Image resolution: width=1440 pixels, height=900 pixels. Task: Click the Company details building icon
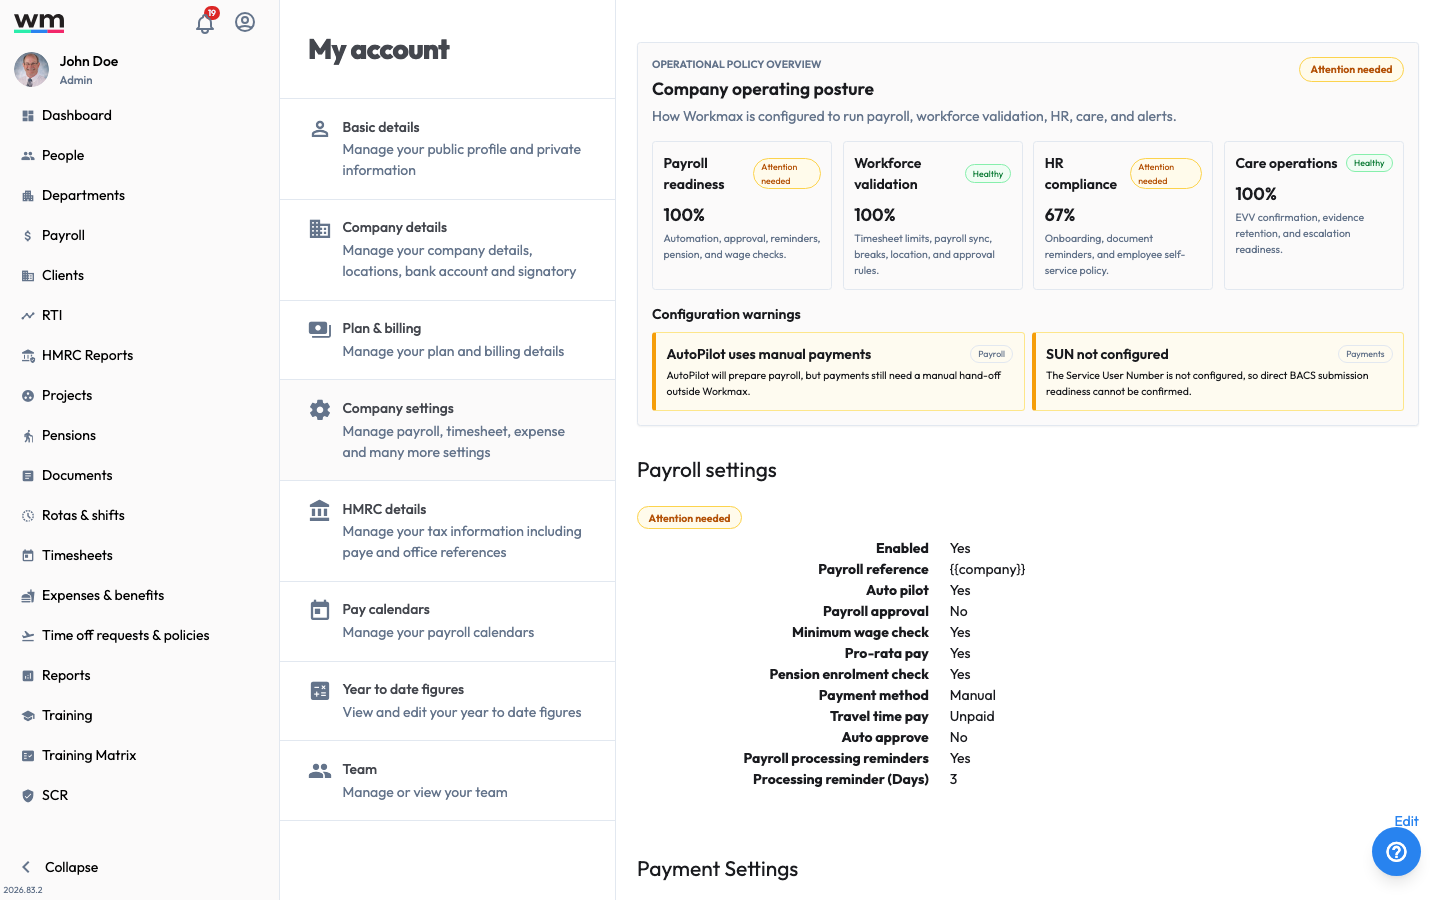(x=320, y=228)
